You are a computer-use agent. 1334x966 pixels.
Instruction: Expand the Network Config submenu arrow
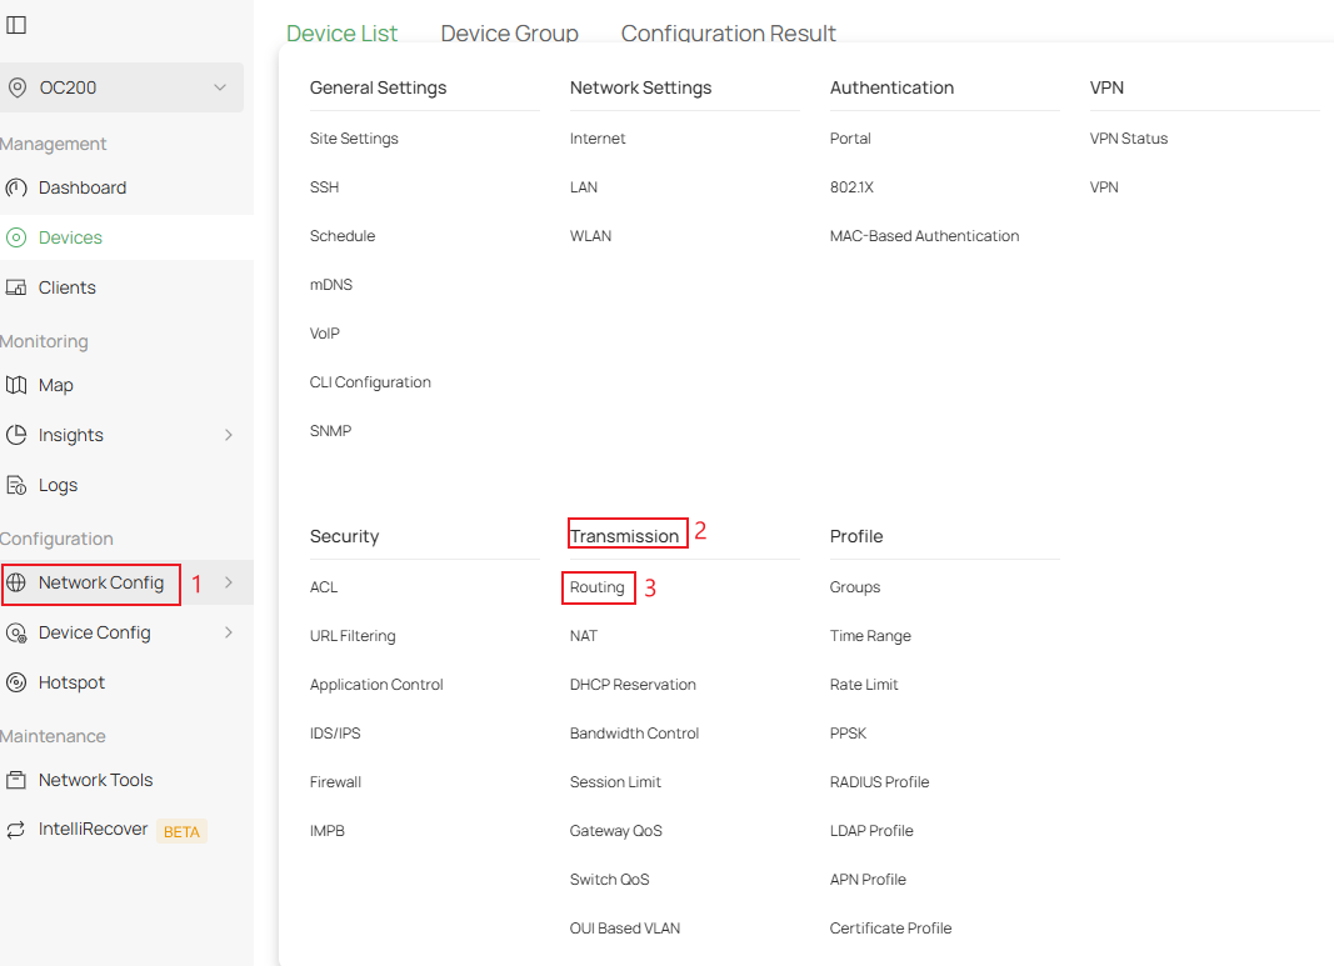tap(229, 583)
